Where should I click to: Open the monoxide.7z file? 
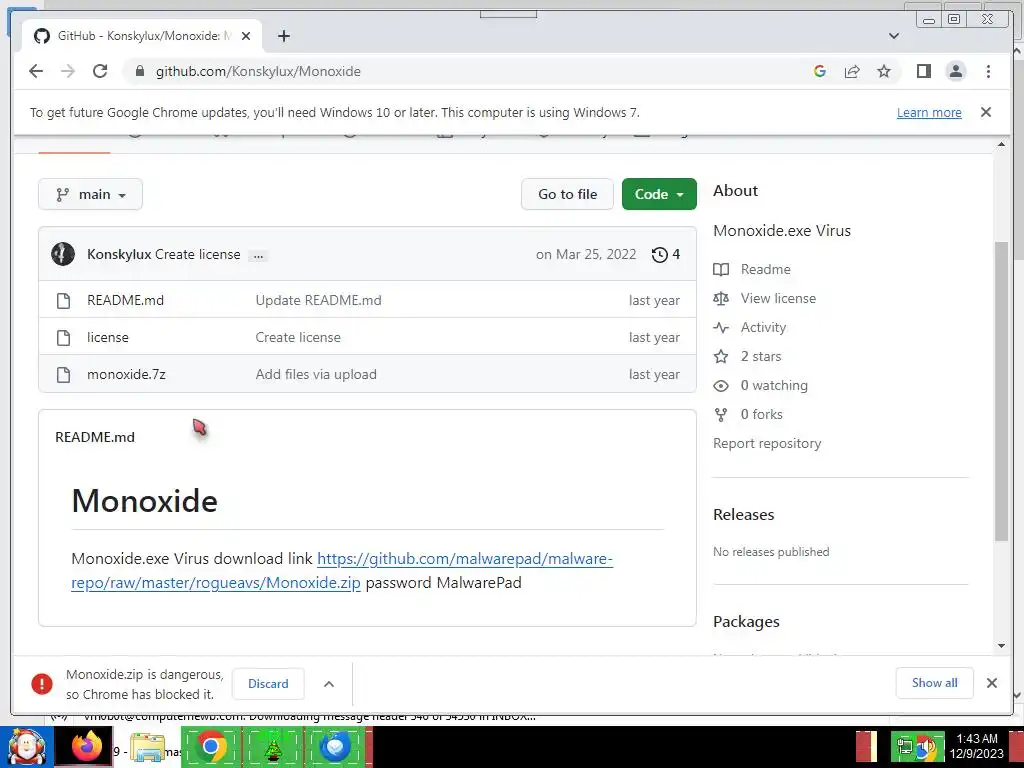(126, 374)
